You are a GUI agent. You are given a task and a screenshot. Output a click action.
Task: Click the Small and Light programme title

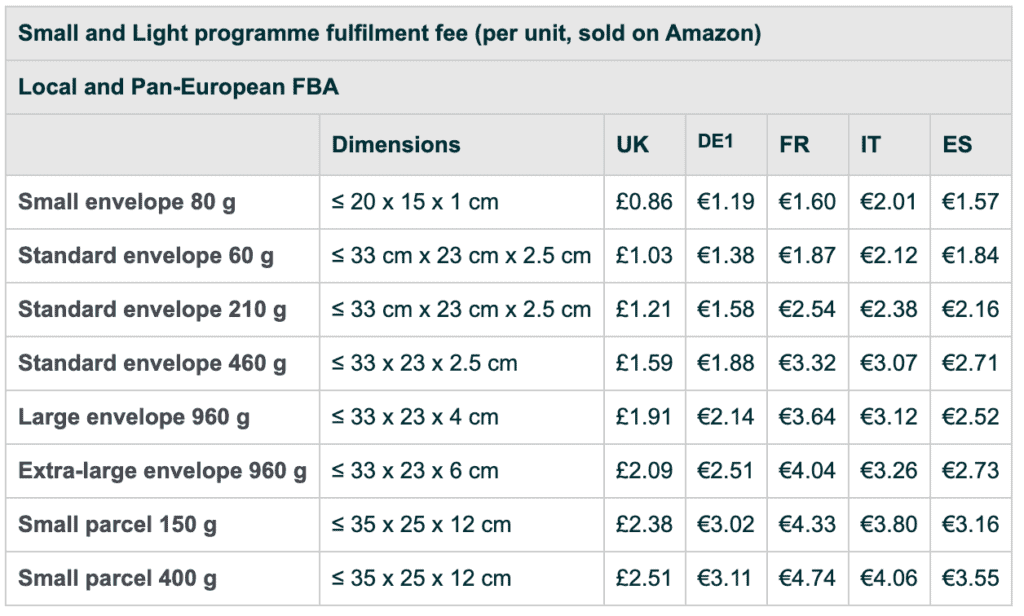point(389,33)
